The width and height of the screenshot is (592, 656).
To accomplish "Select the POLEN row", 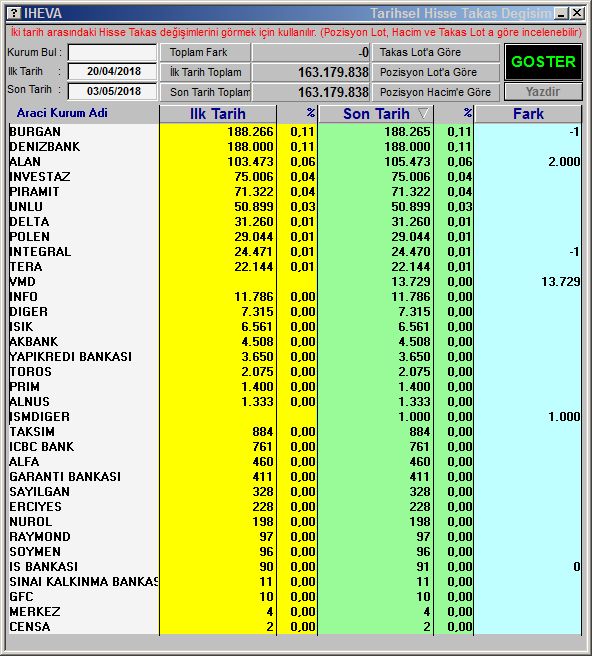I will tap(295, 237).
